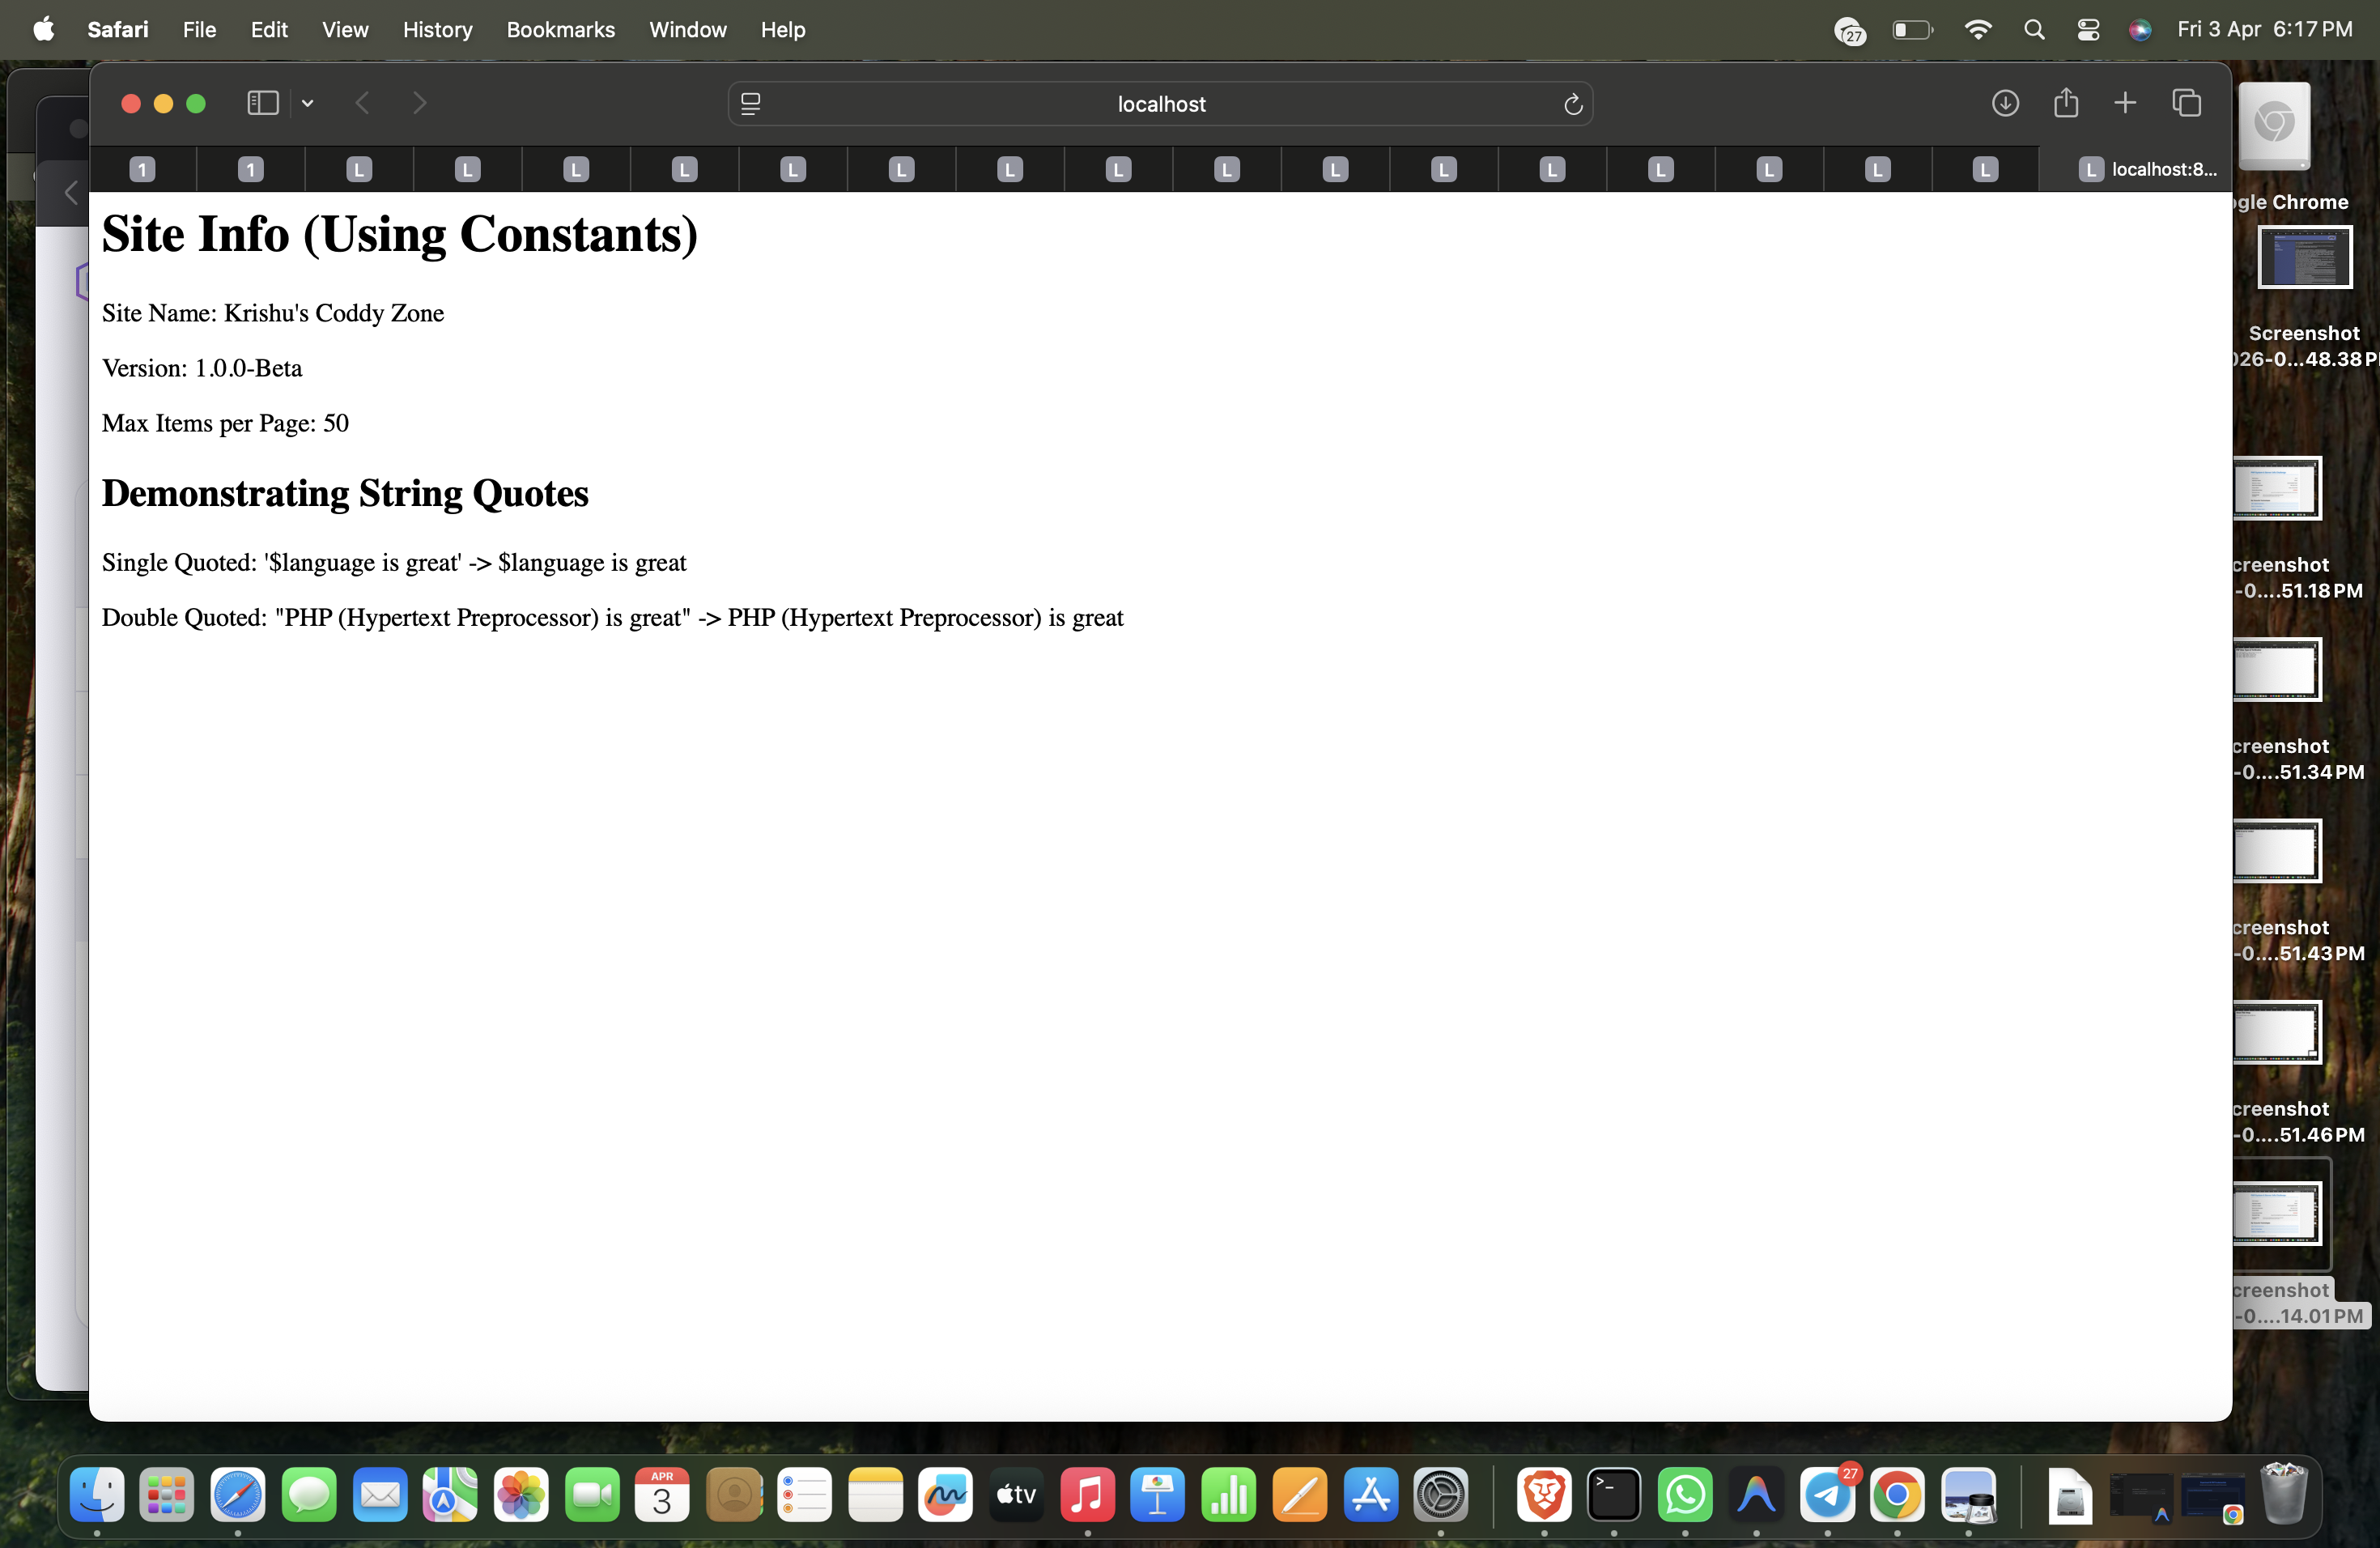Open Control Center in the menu bar
The width and height of the screenshot is (2380, 1548).
pos(2088,29)
